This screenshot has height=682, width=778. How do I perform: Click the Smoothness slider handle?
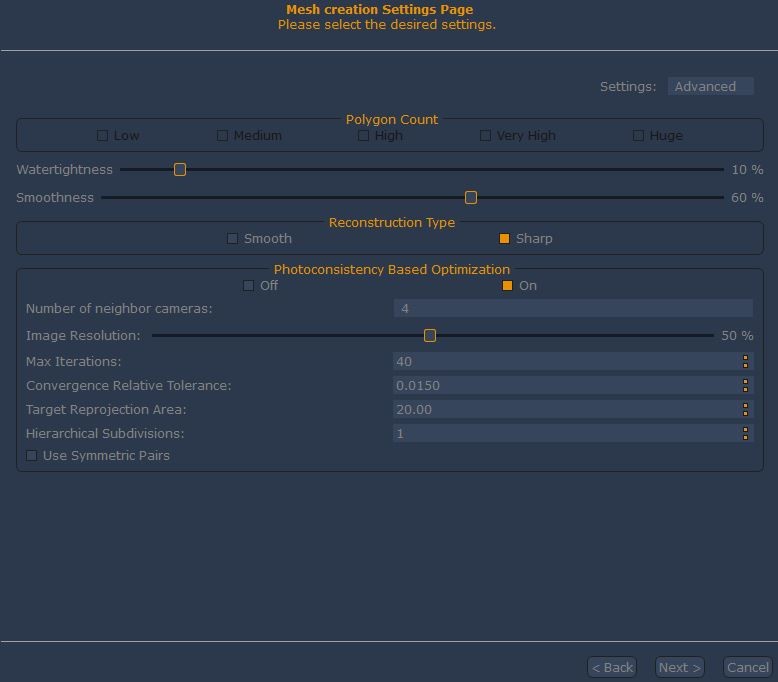(471, 198)
